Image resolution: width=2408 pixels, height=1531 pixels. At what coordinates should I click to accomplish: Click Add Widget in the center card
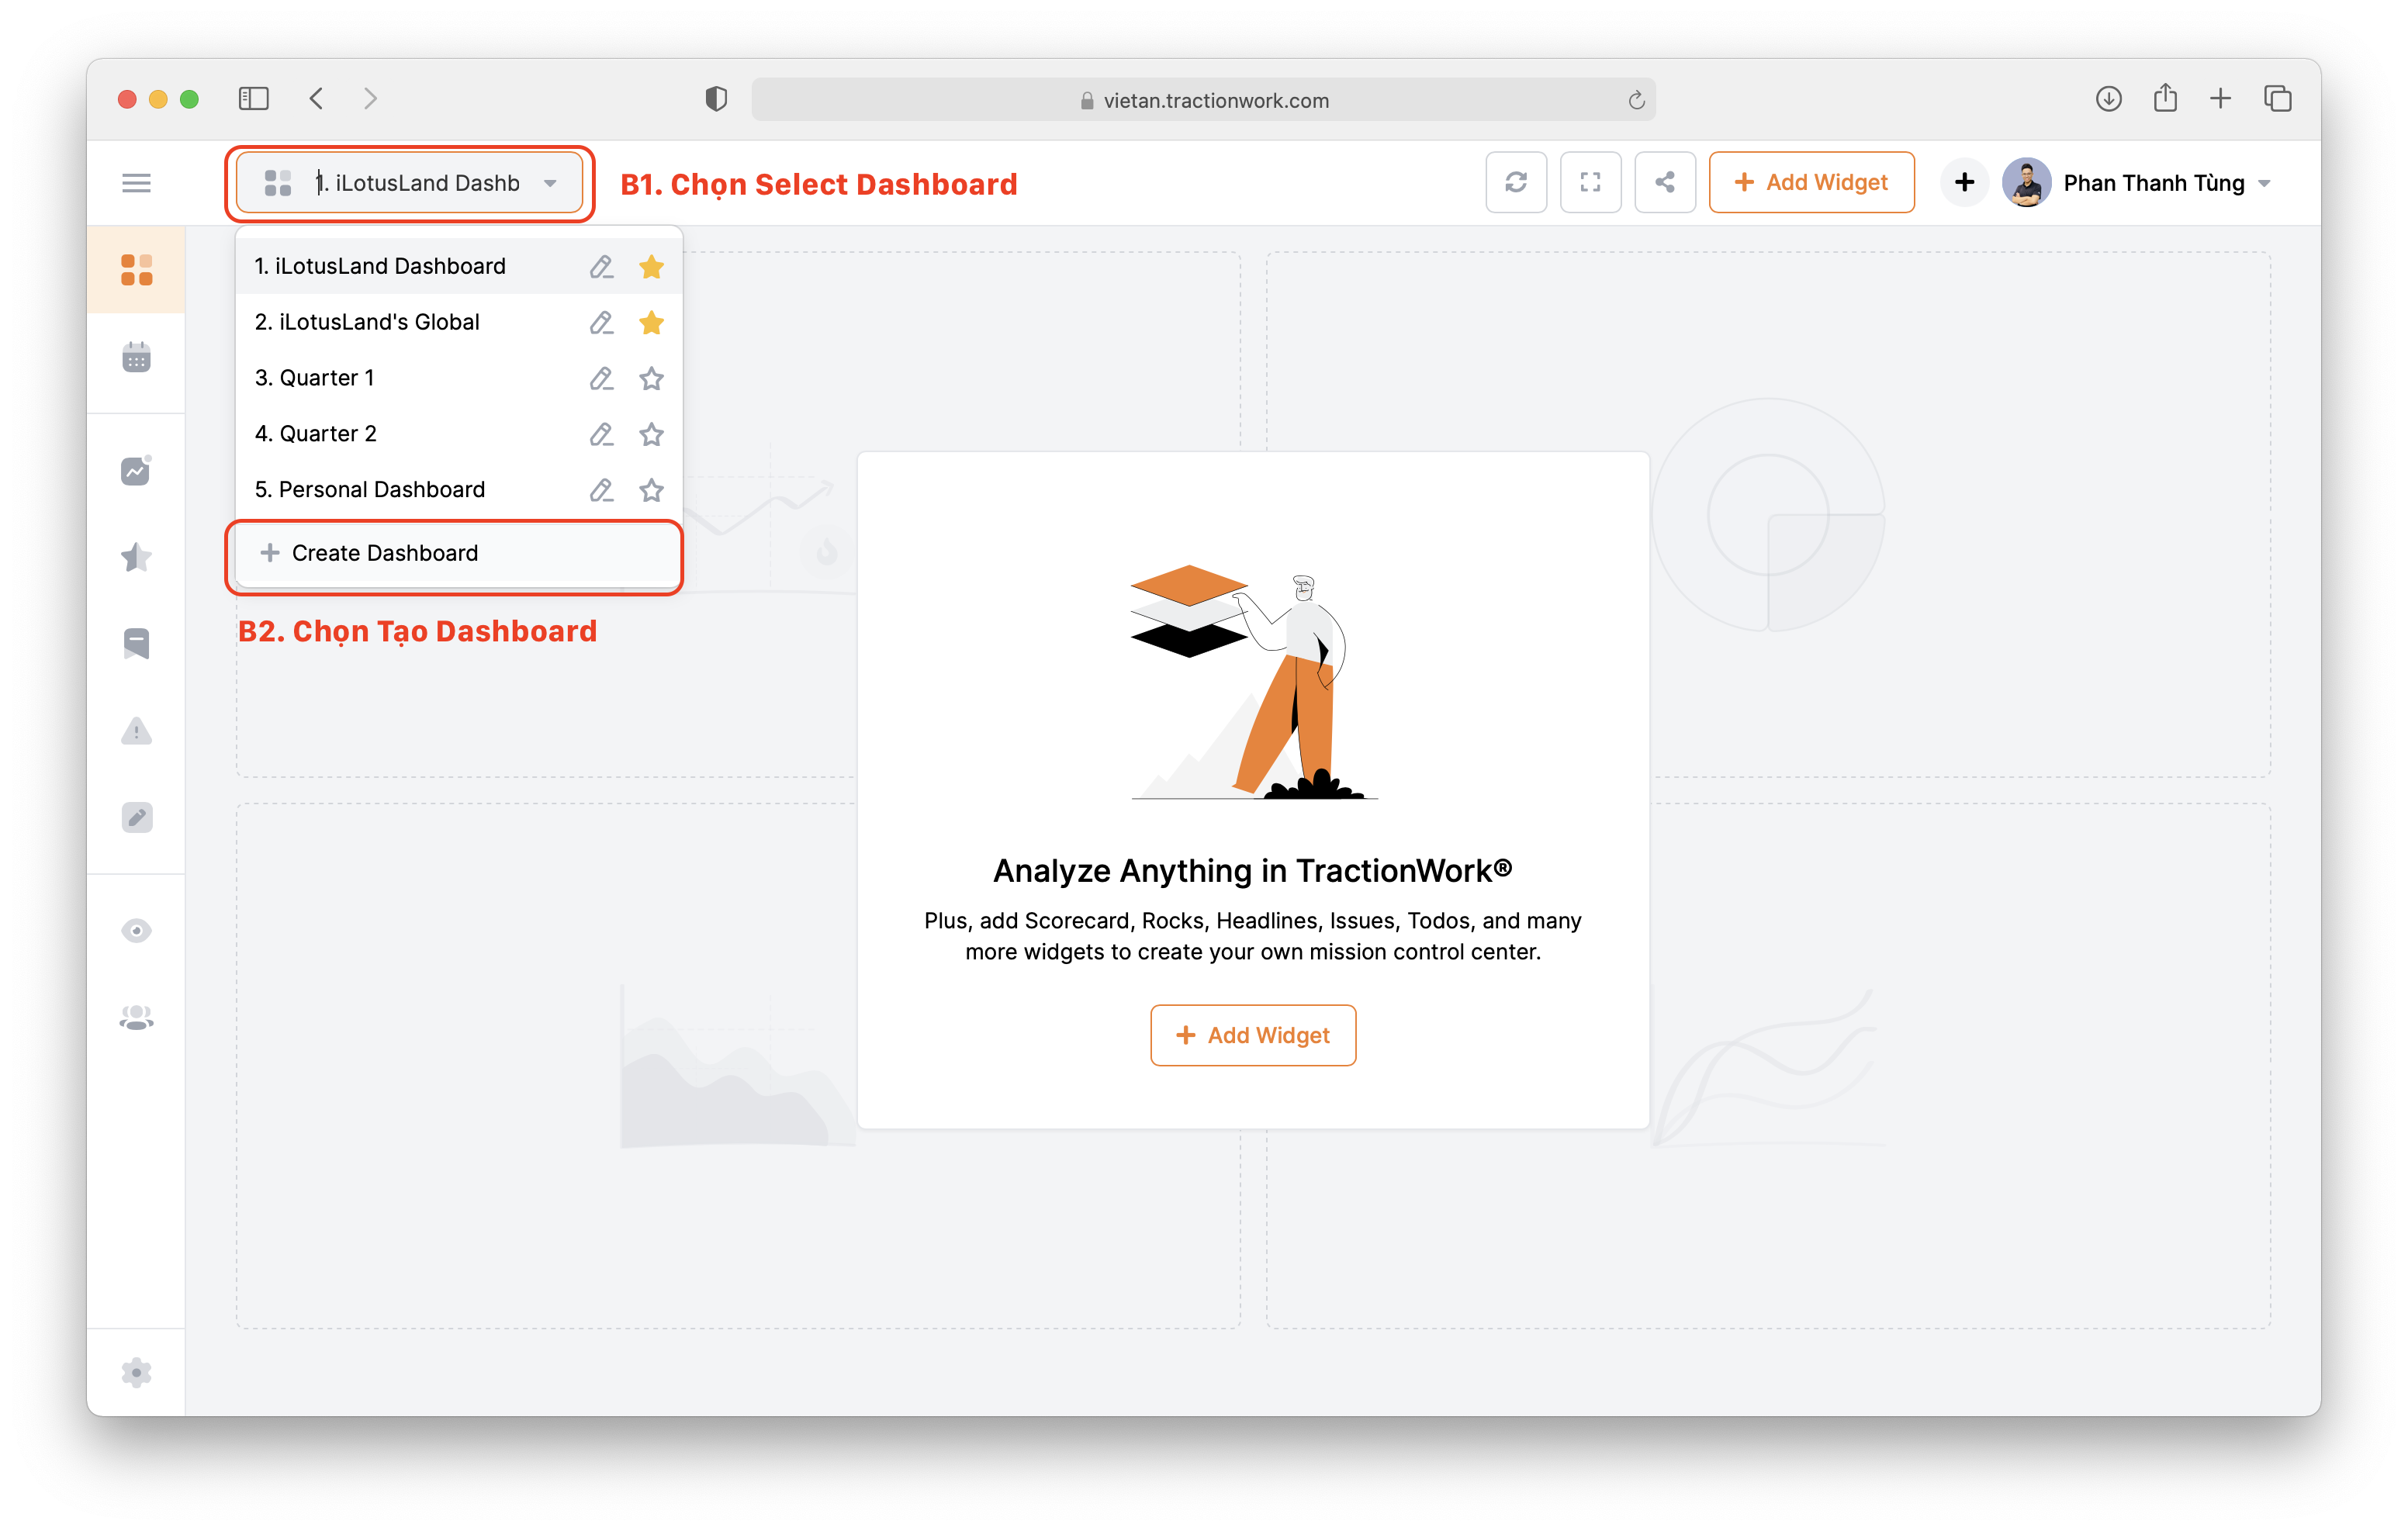(x=1252, y=1035)
